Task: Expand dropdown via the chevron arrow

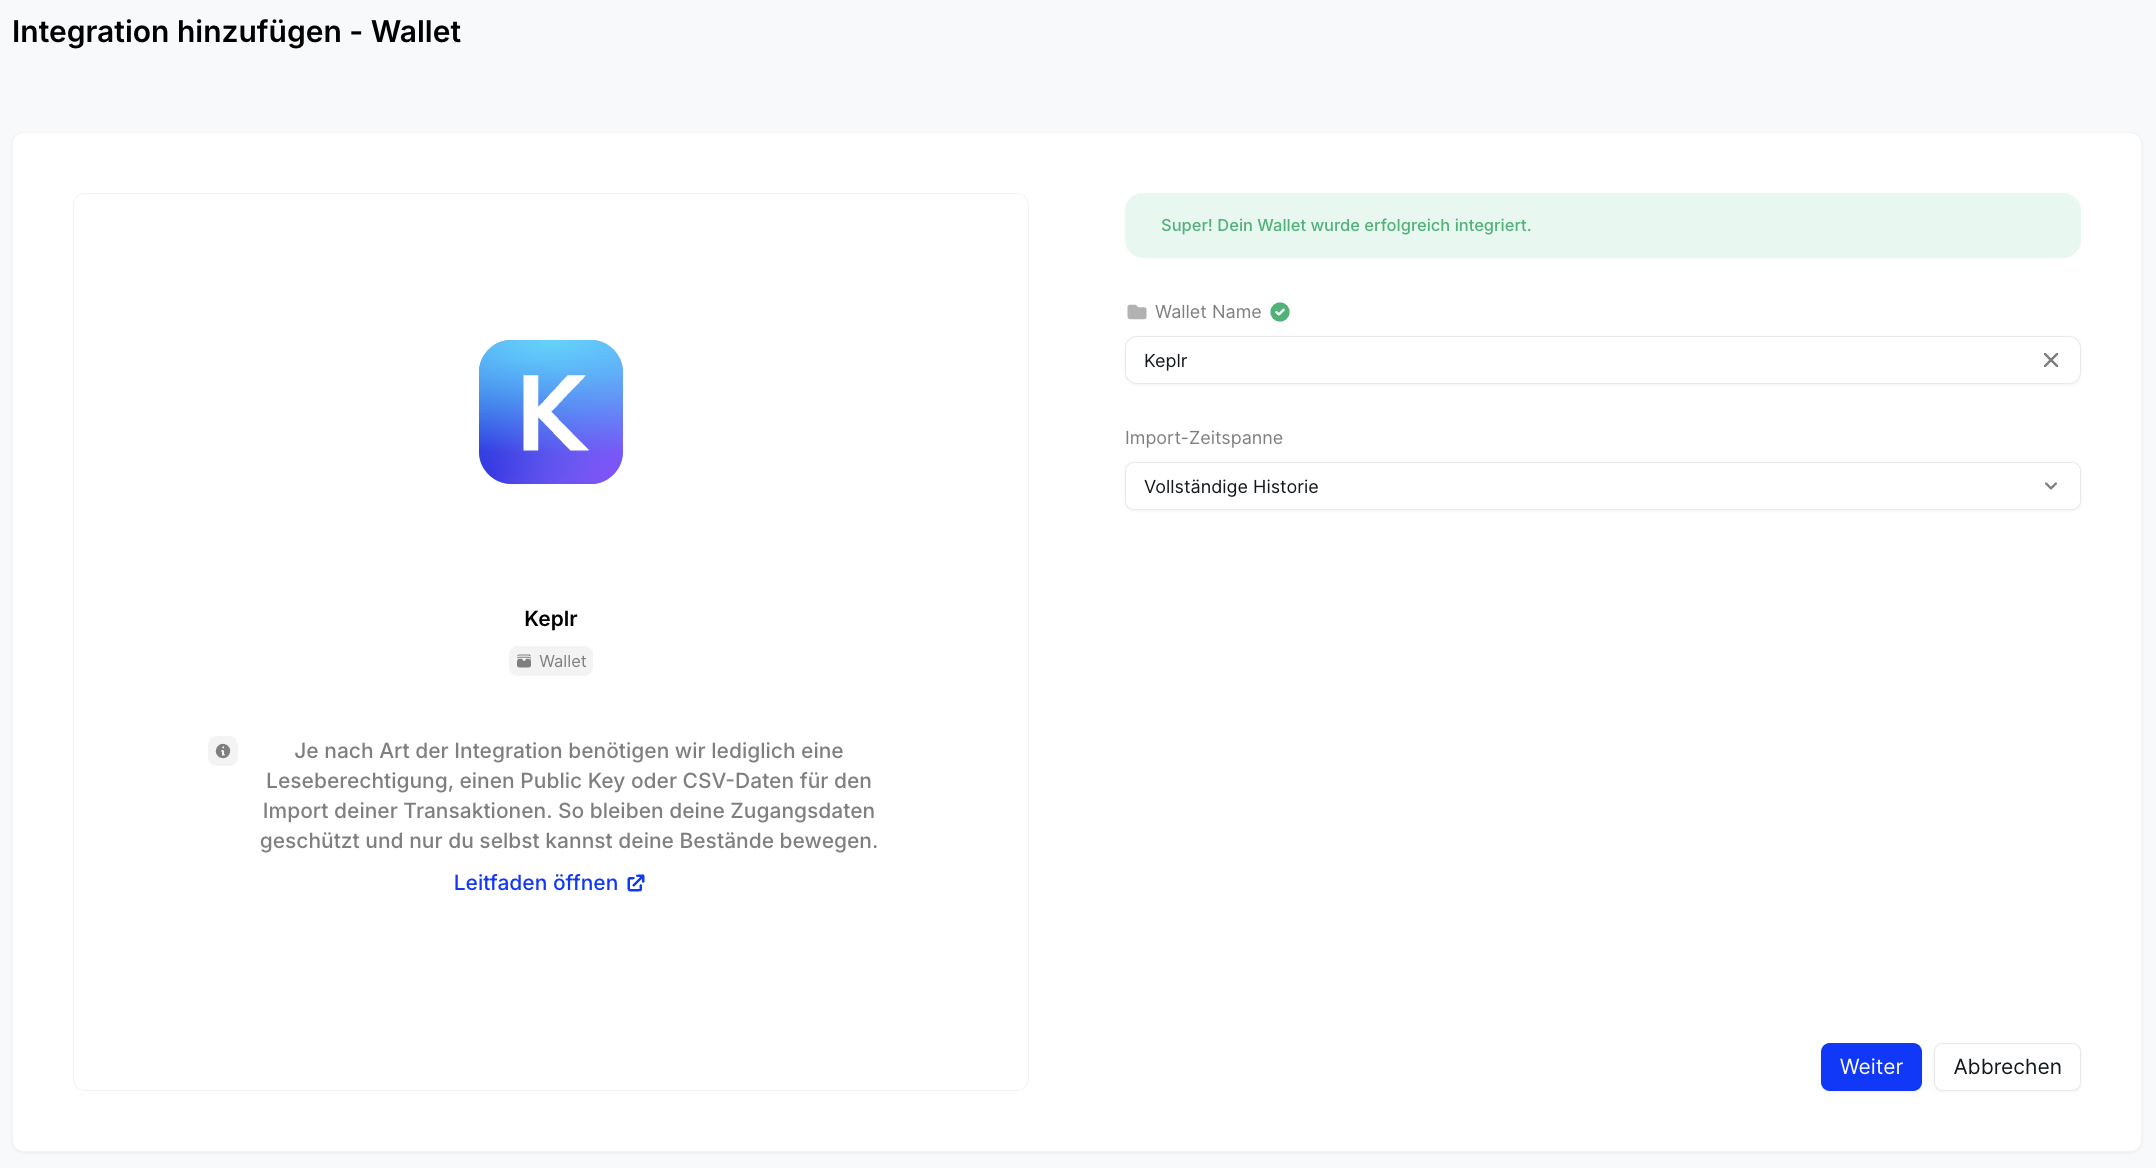Action: pyautogui.click(x=2051, y=486)
